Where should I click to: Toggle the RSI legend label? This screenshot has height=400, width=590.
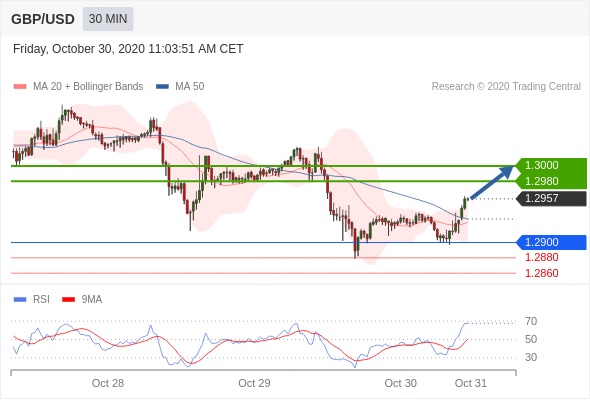[x=41, y=300]
